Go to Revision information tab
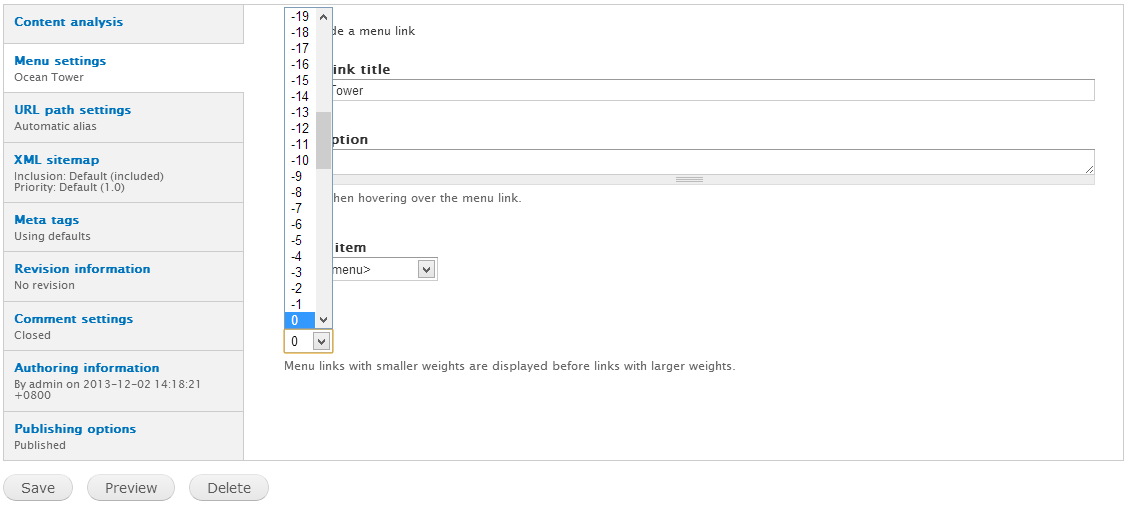This screenshot has width=1134, height=532. (x=82, y=269)
